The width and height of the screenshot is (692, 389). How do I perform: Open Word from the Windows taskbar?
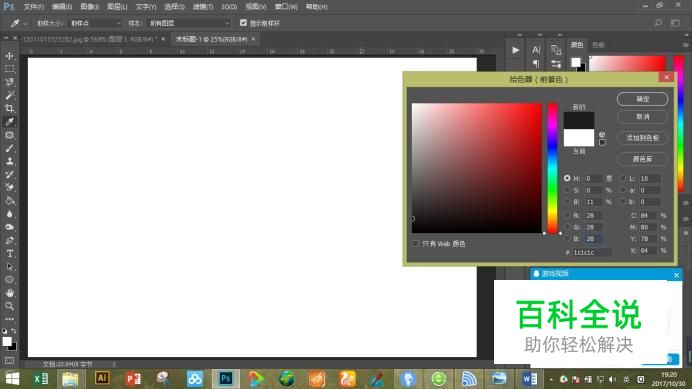[530, 379]
